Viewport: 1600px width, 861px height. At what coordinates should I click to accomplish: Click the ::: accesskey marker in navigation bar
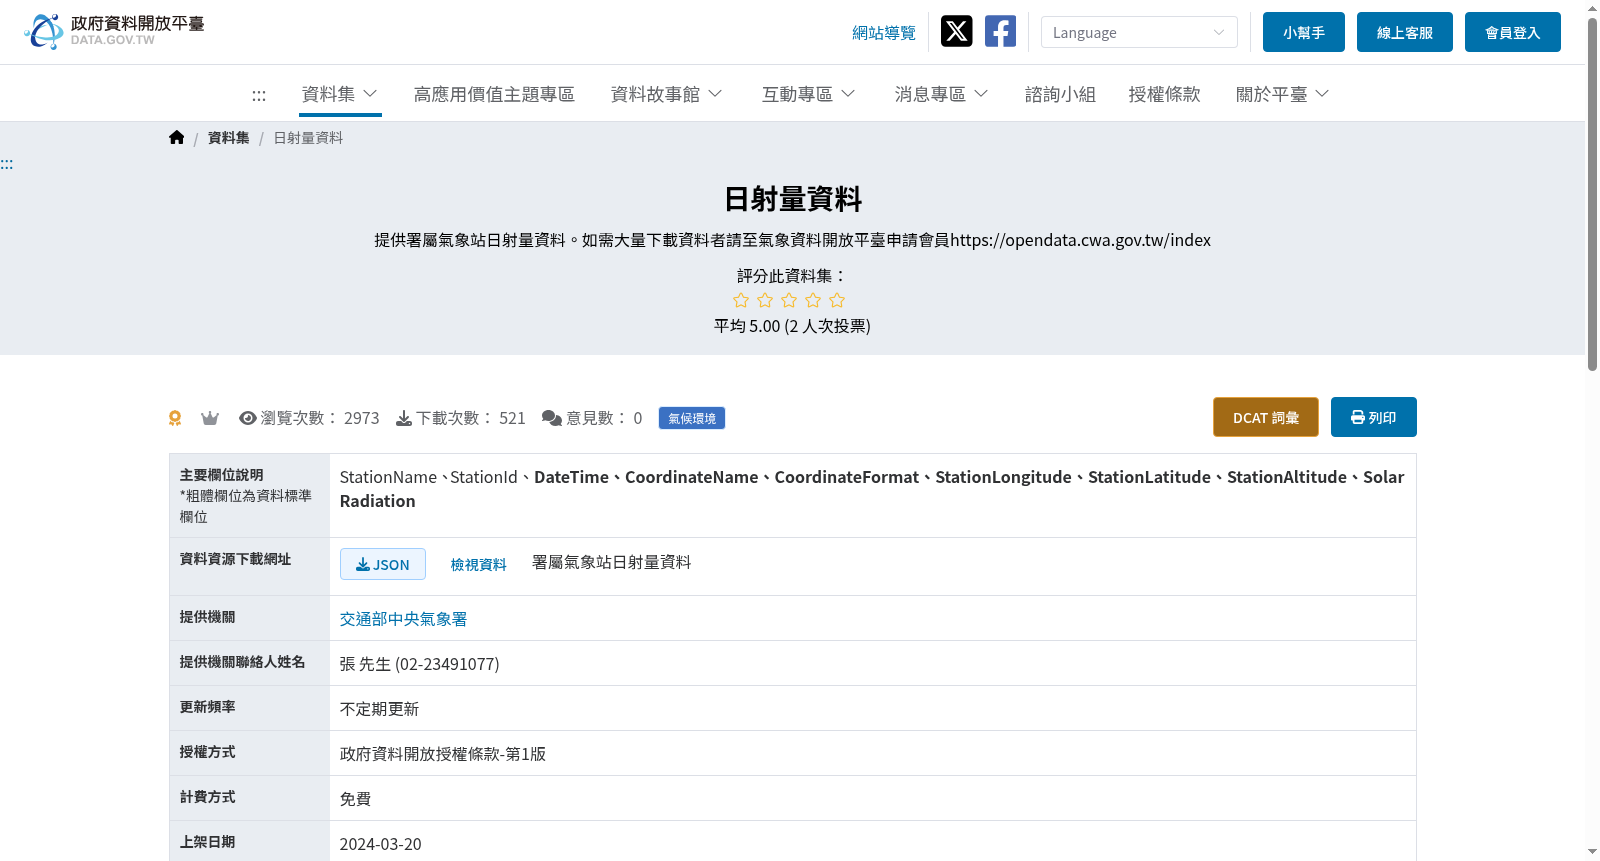click(x=259, y=95)
